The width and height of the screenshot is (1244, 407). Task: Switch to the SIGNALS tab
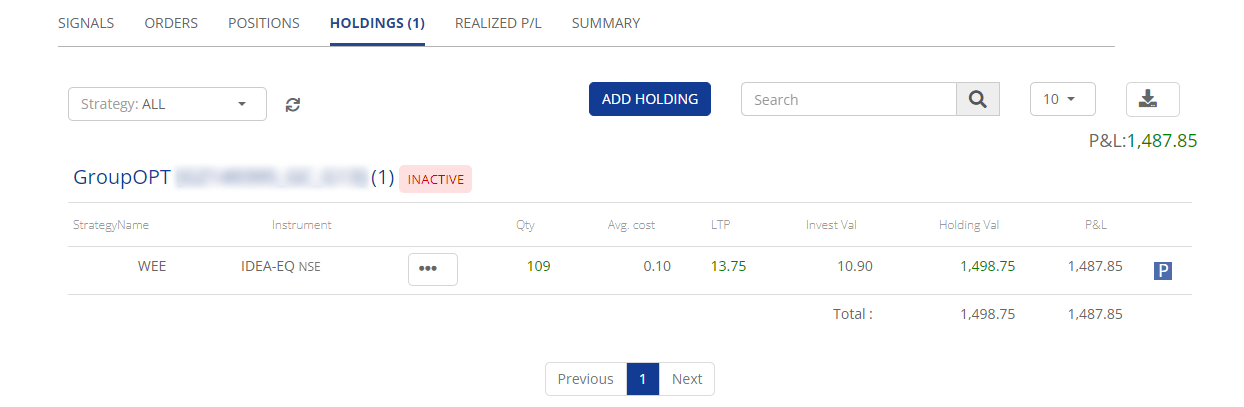pyautogui.click(x=86, y=23)
